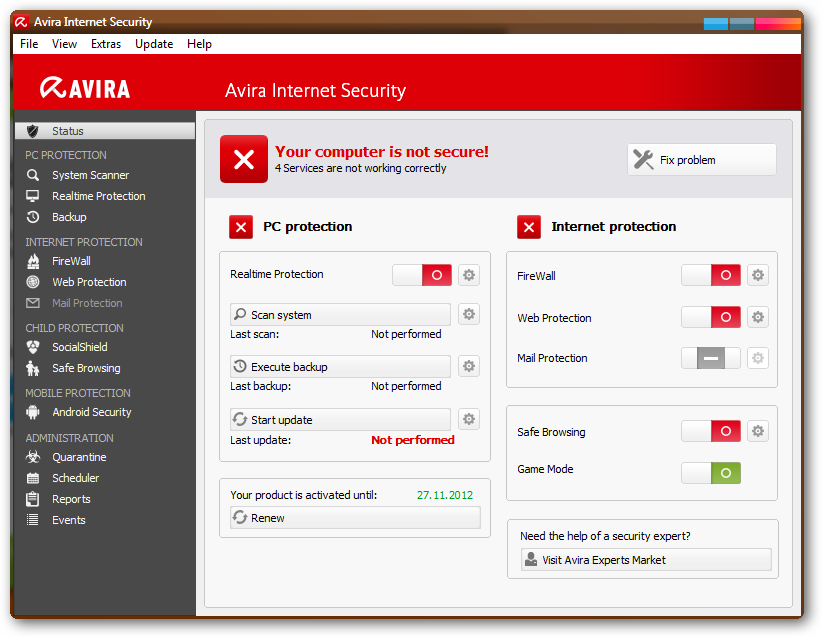Enable the Safe Browsing switch
The width and height of the screenshot is (822, 637).
[x=711, y=431]
